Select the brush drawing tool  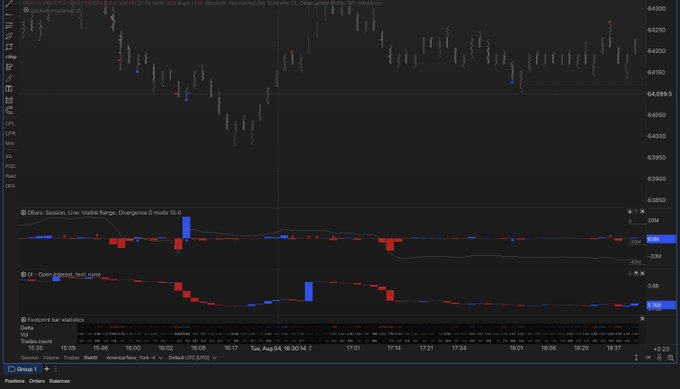tap(9, 78)
